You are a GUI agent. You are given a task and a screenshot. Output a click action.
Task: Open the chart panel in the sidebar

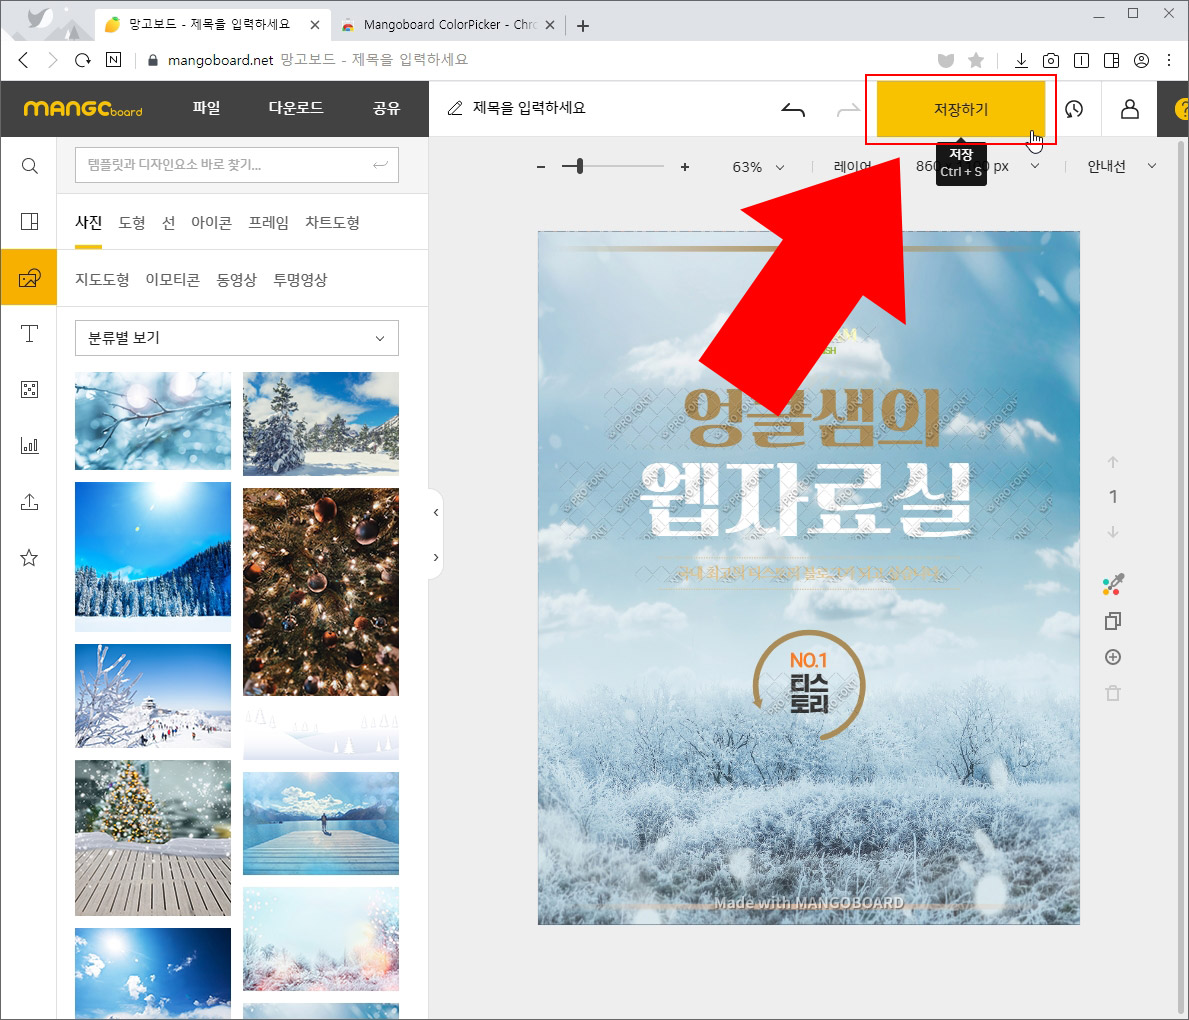coord(29,445)
